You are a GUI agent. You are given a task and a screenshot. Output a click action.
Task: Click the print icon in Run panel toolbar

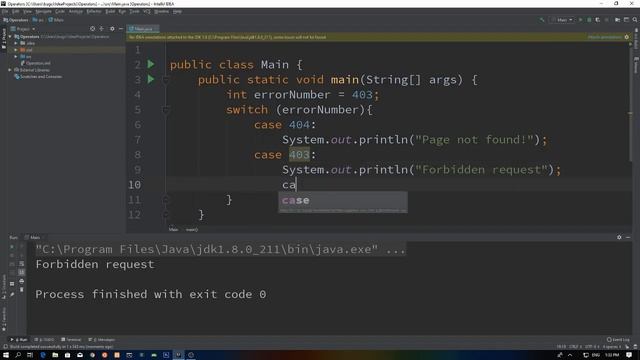click(22, 281)
